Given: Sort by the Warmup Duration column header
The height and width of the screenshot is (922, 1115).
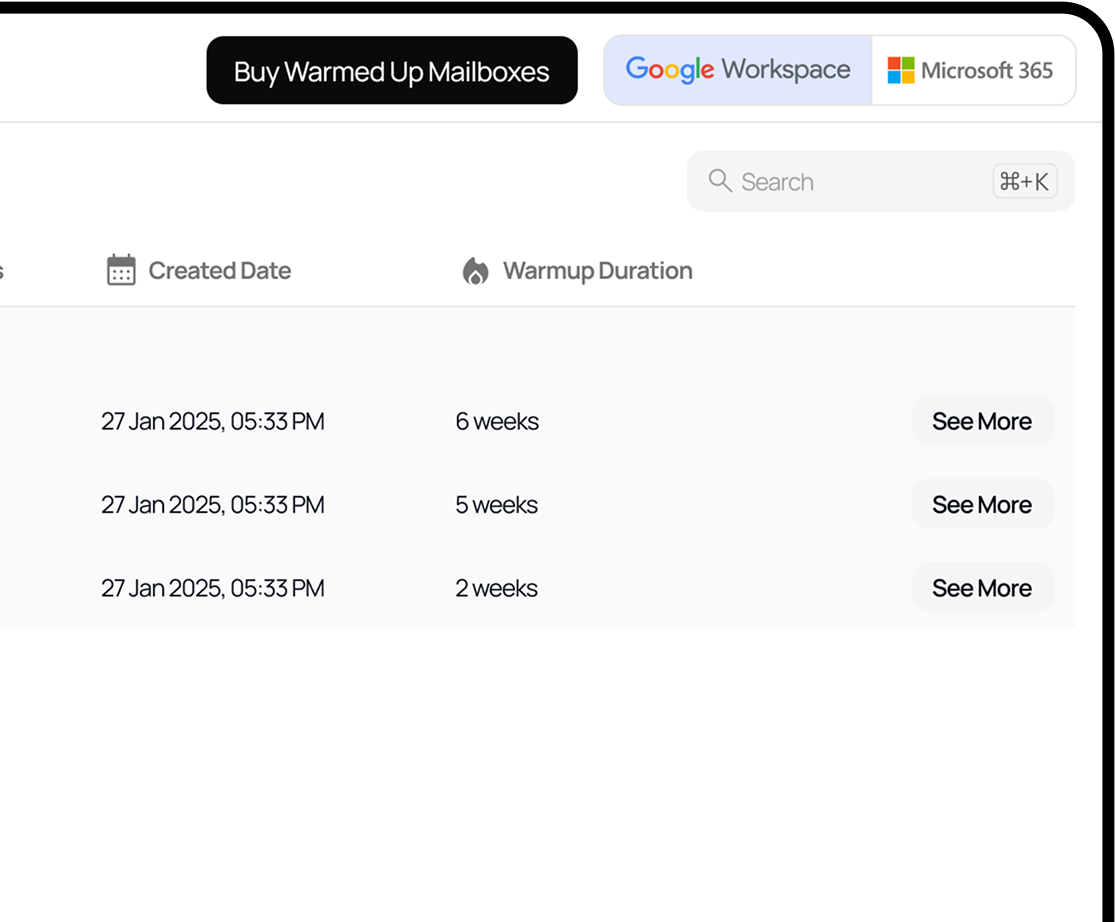Looking at the screenshot, I should point(597,271).
